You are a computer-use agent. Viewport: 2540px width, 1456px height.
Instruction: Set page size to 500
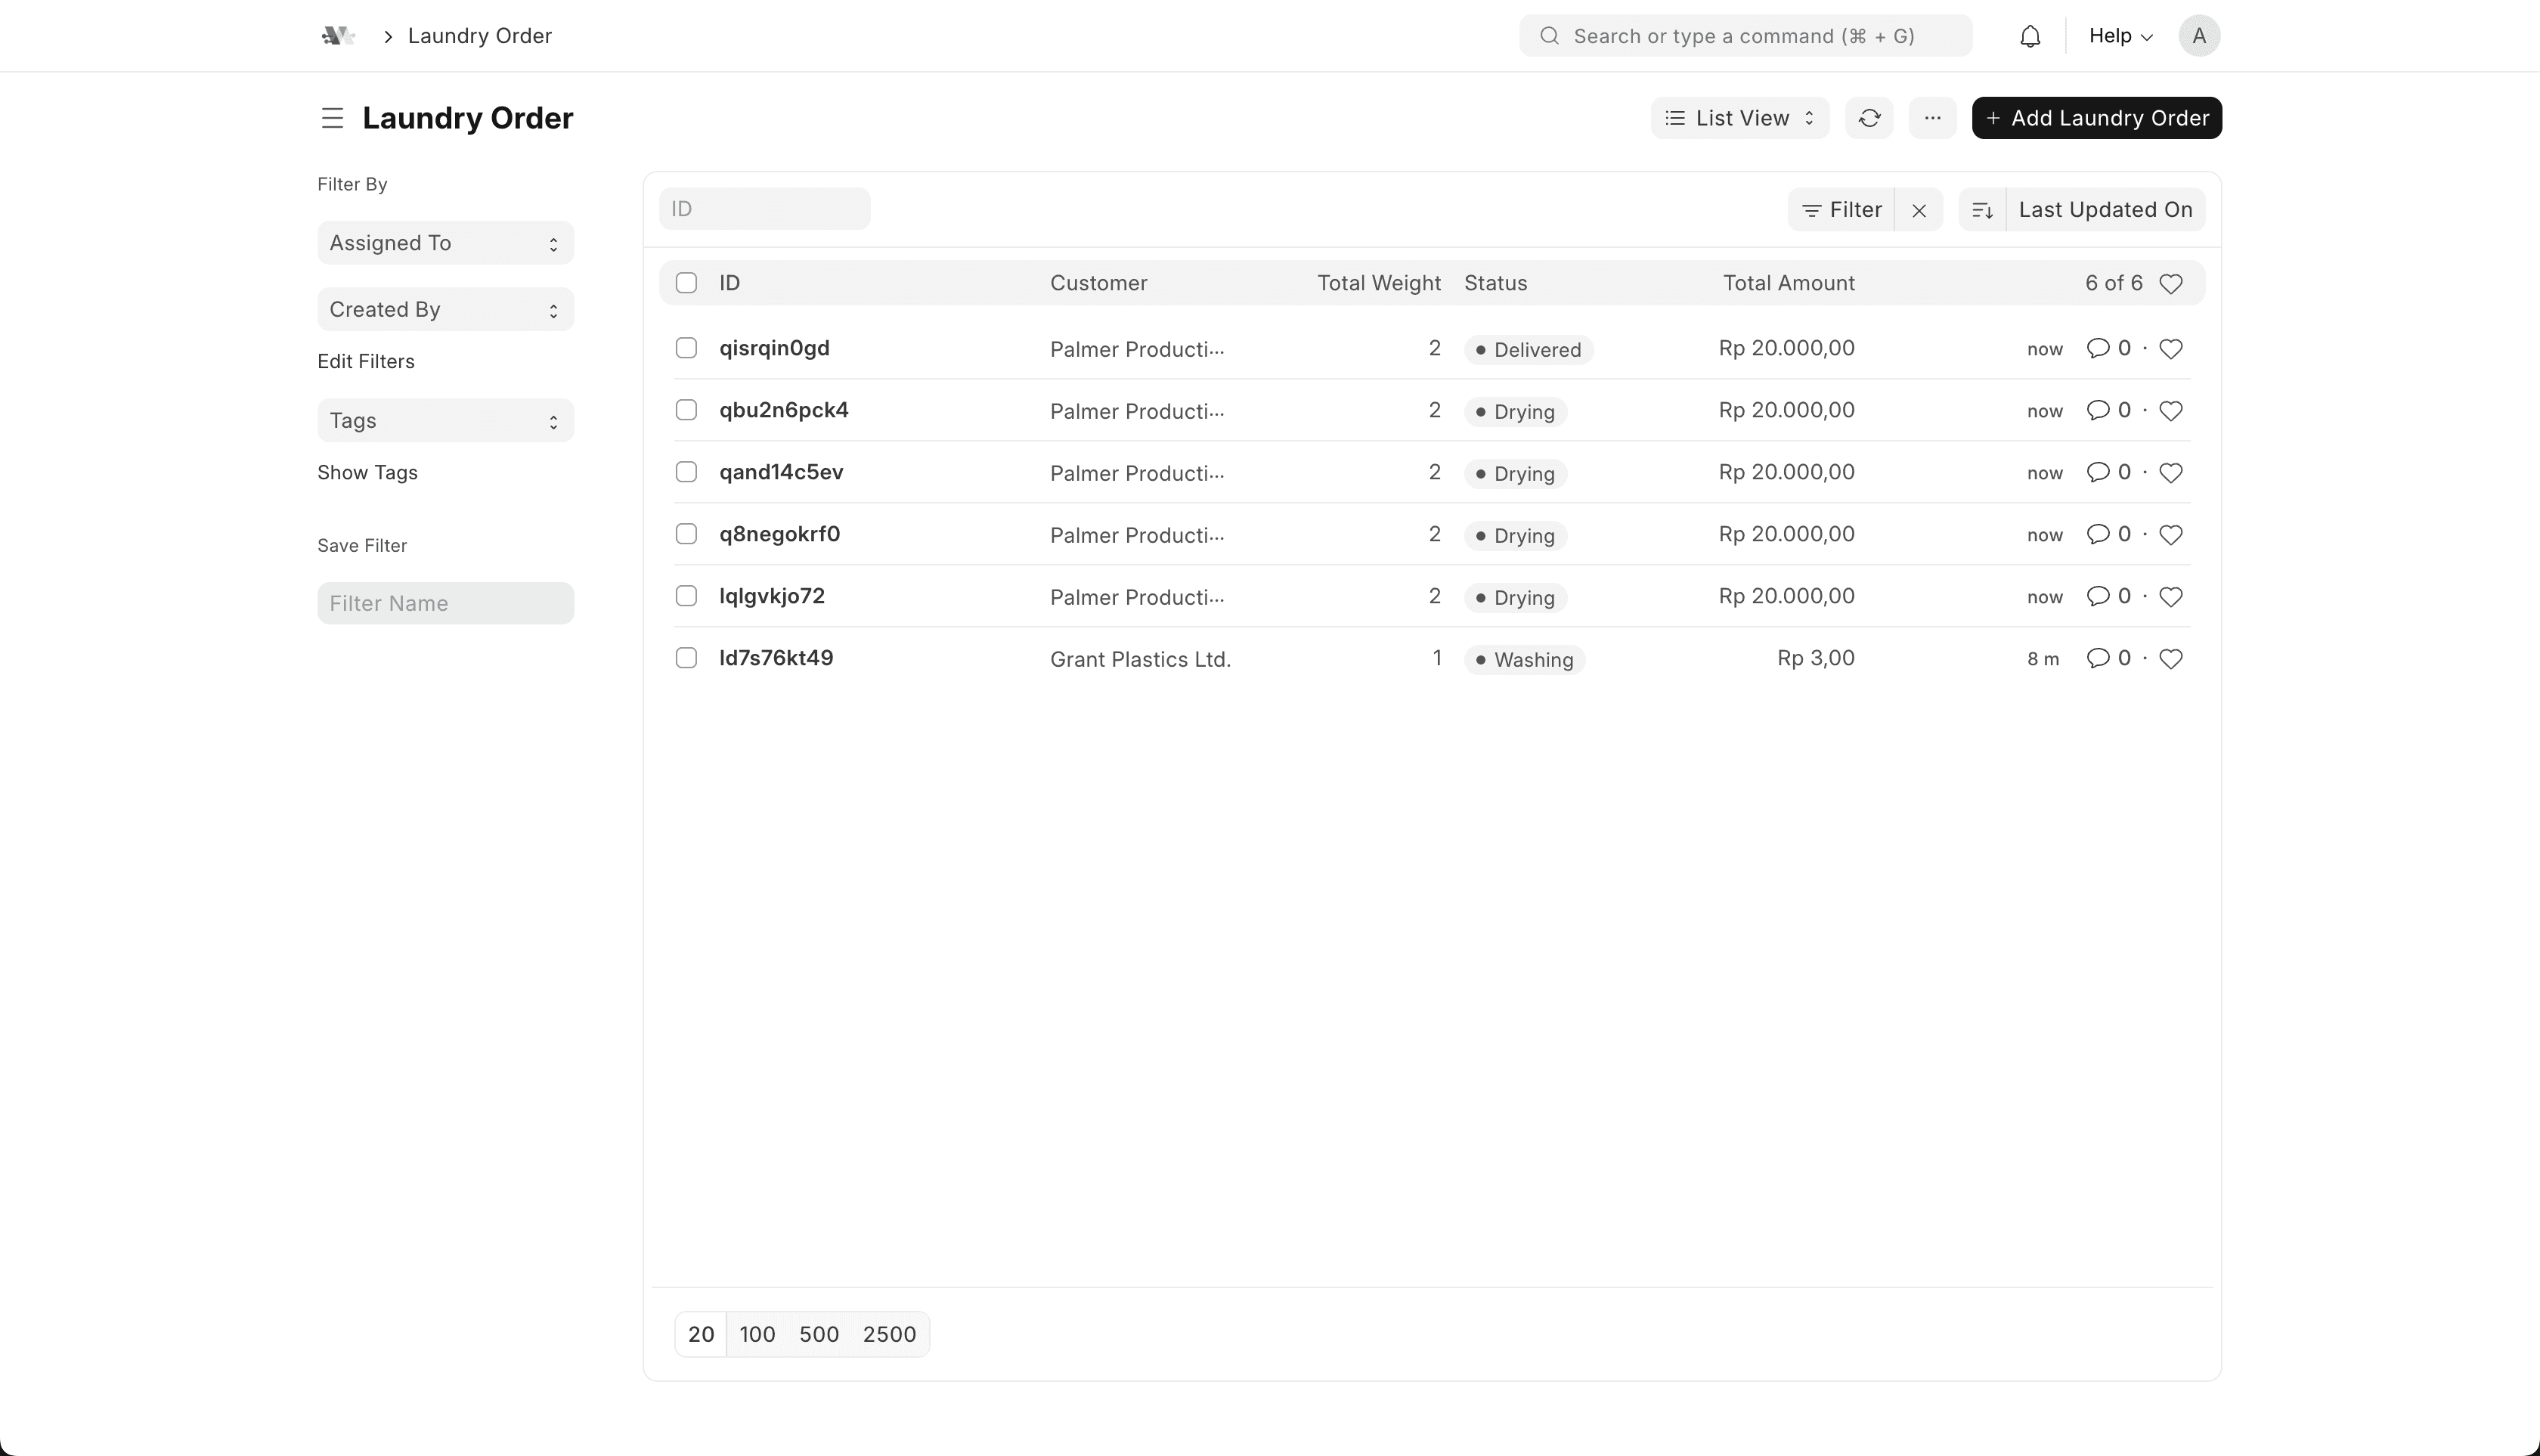pos(818,1334)
